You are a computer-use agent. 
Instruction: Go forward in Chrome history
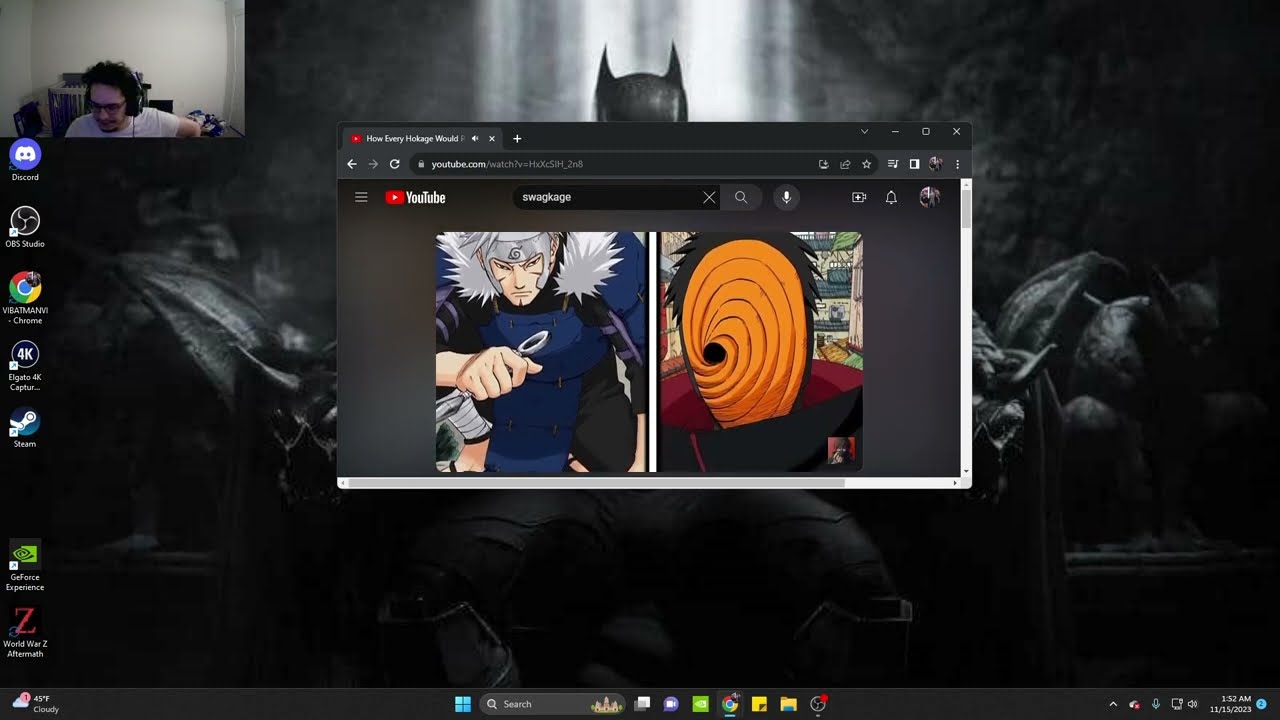[373, 164]
